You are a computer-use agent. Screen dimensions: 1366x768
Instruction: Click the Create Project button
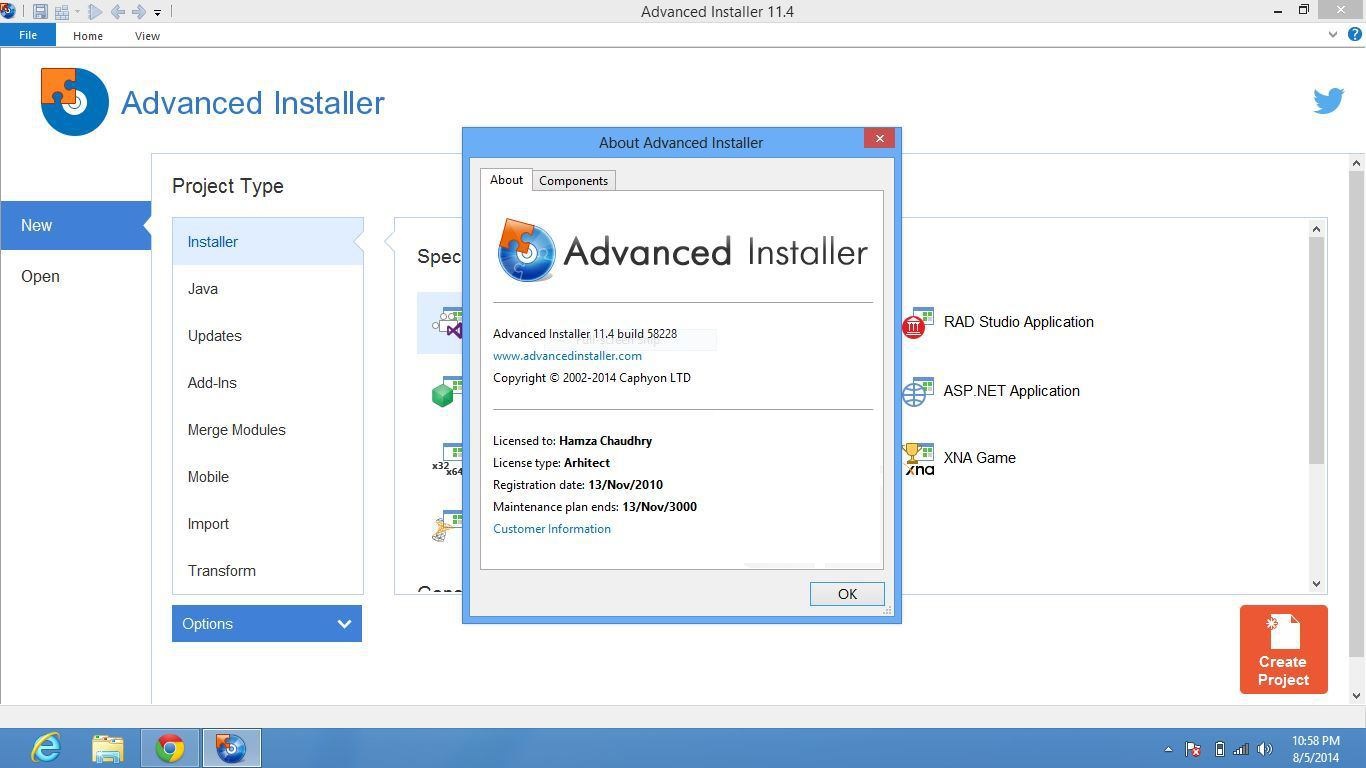(x=1284, y=649)
